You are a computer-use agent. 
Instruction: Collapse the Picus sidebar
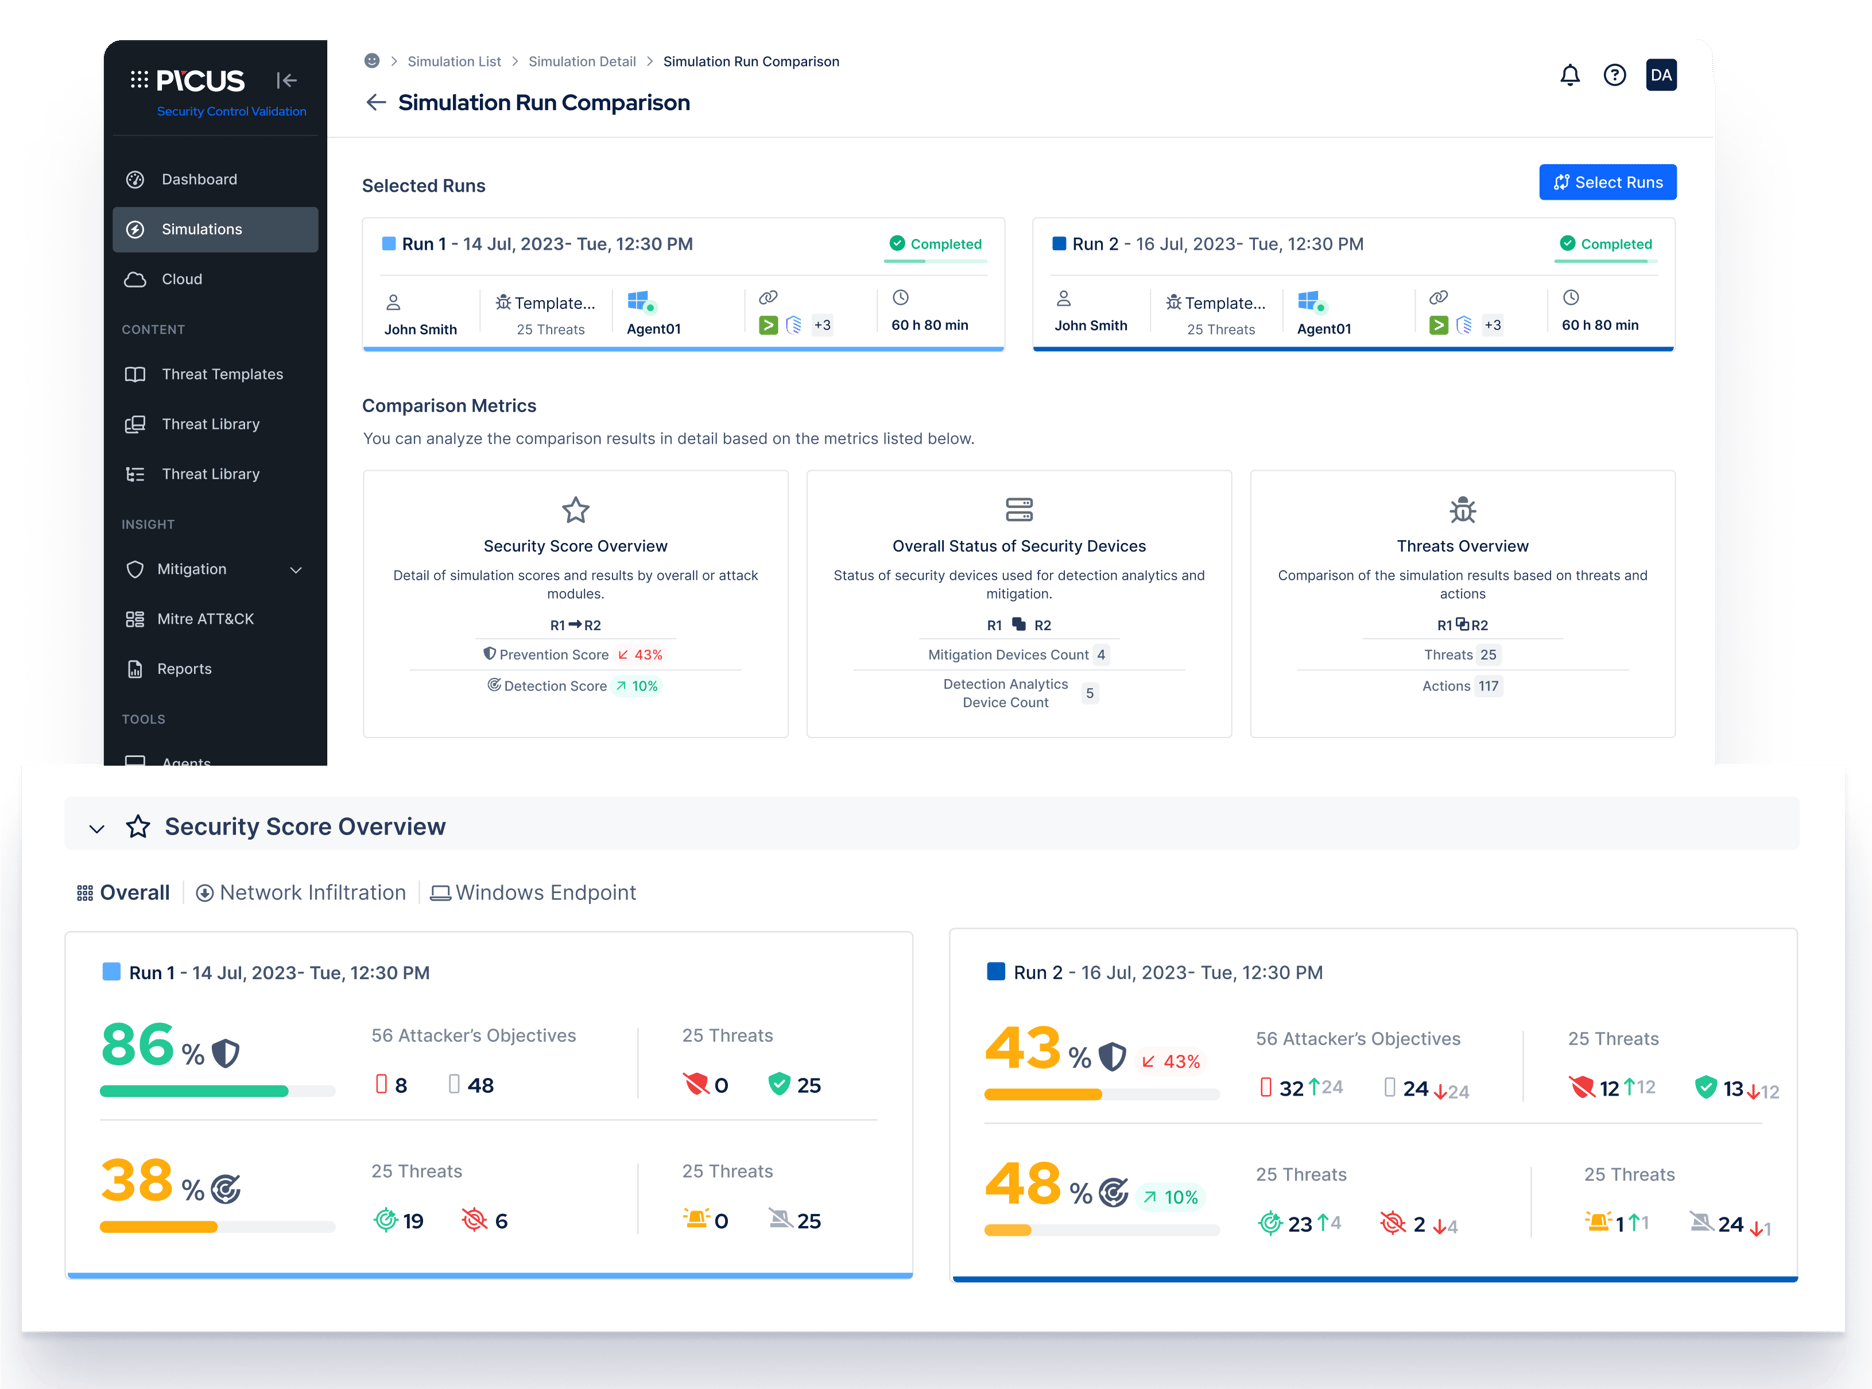[x=287, y=80]
